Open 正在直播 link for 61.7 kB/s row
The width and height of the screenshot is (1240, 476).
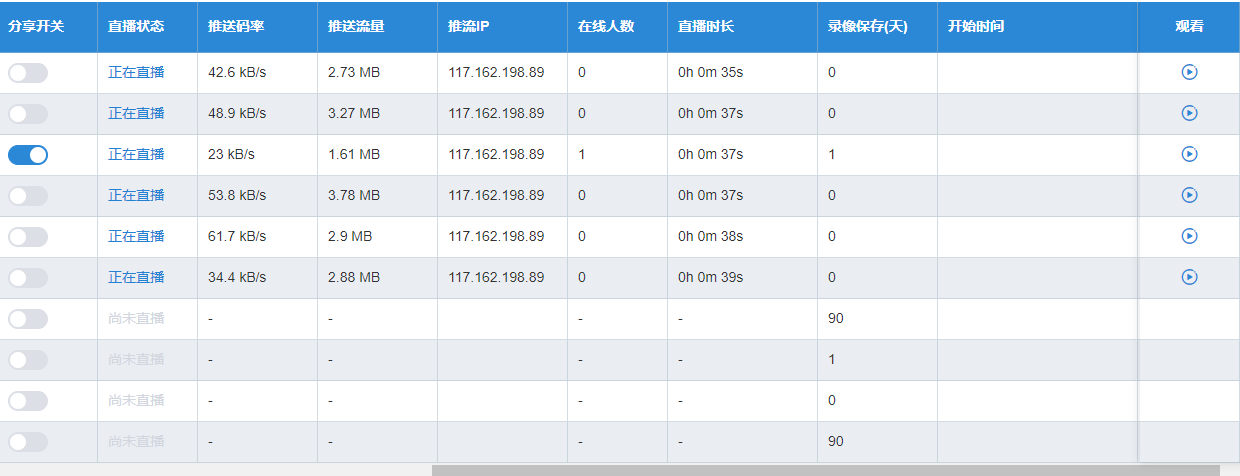[x=136, y=236]
